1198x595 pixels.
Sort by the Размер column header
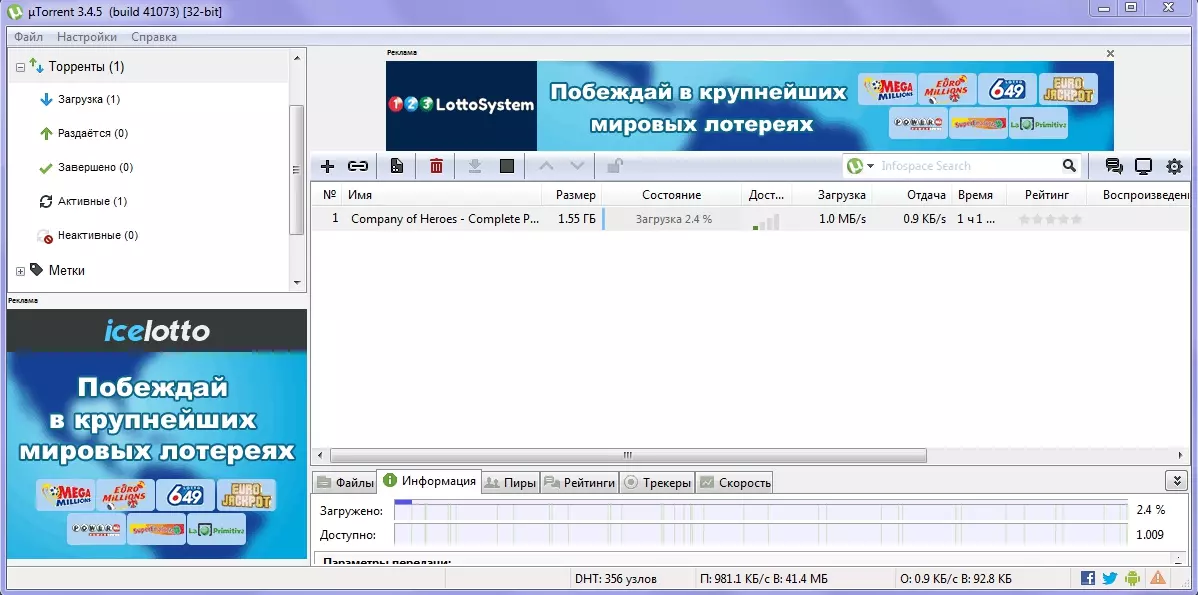coord(571,195)
